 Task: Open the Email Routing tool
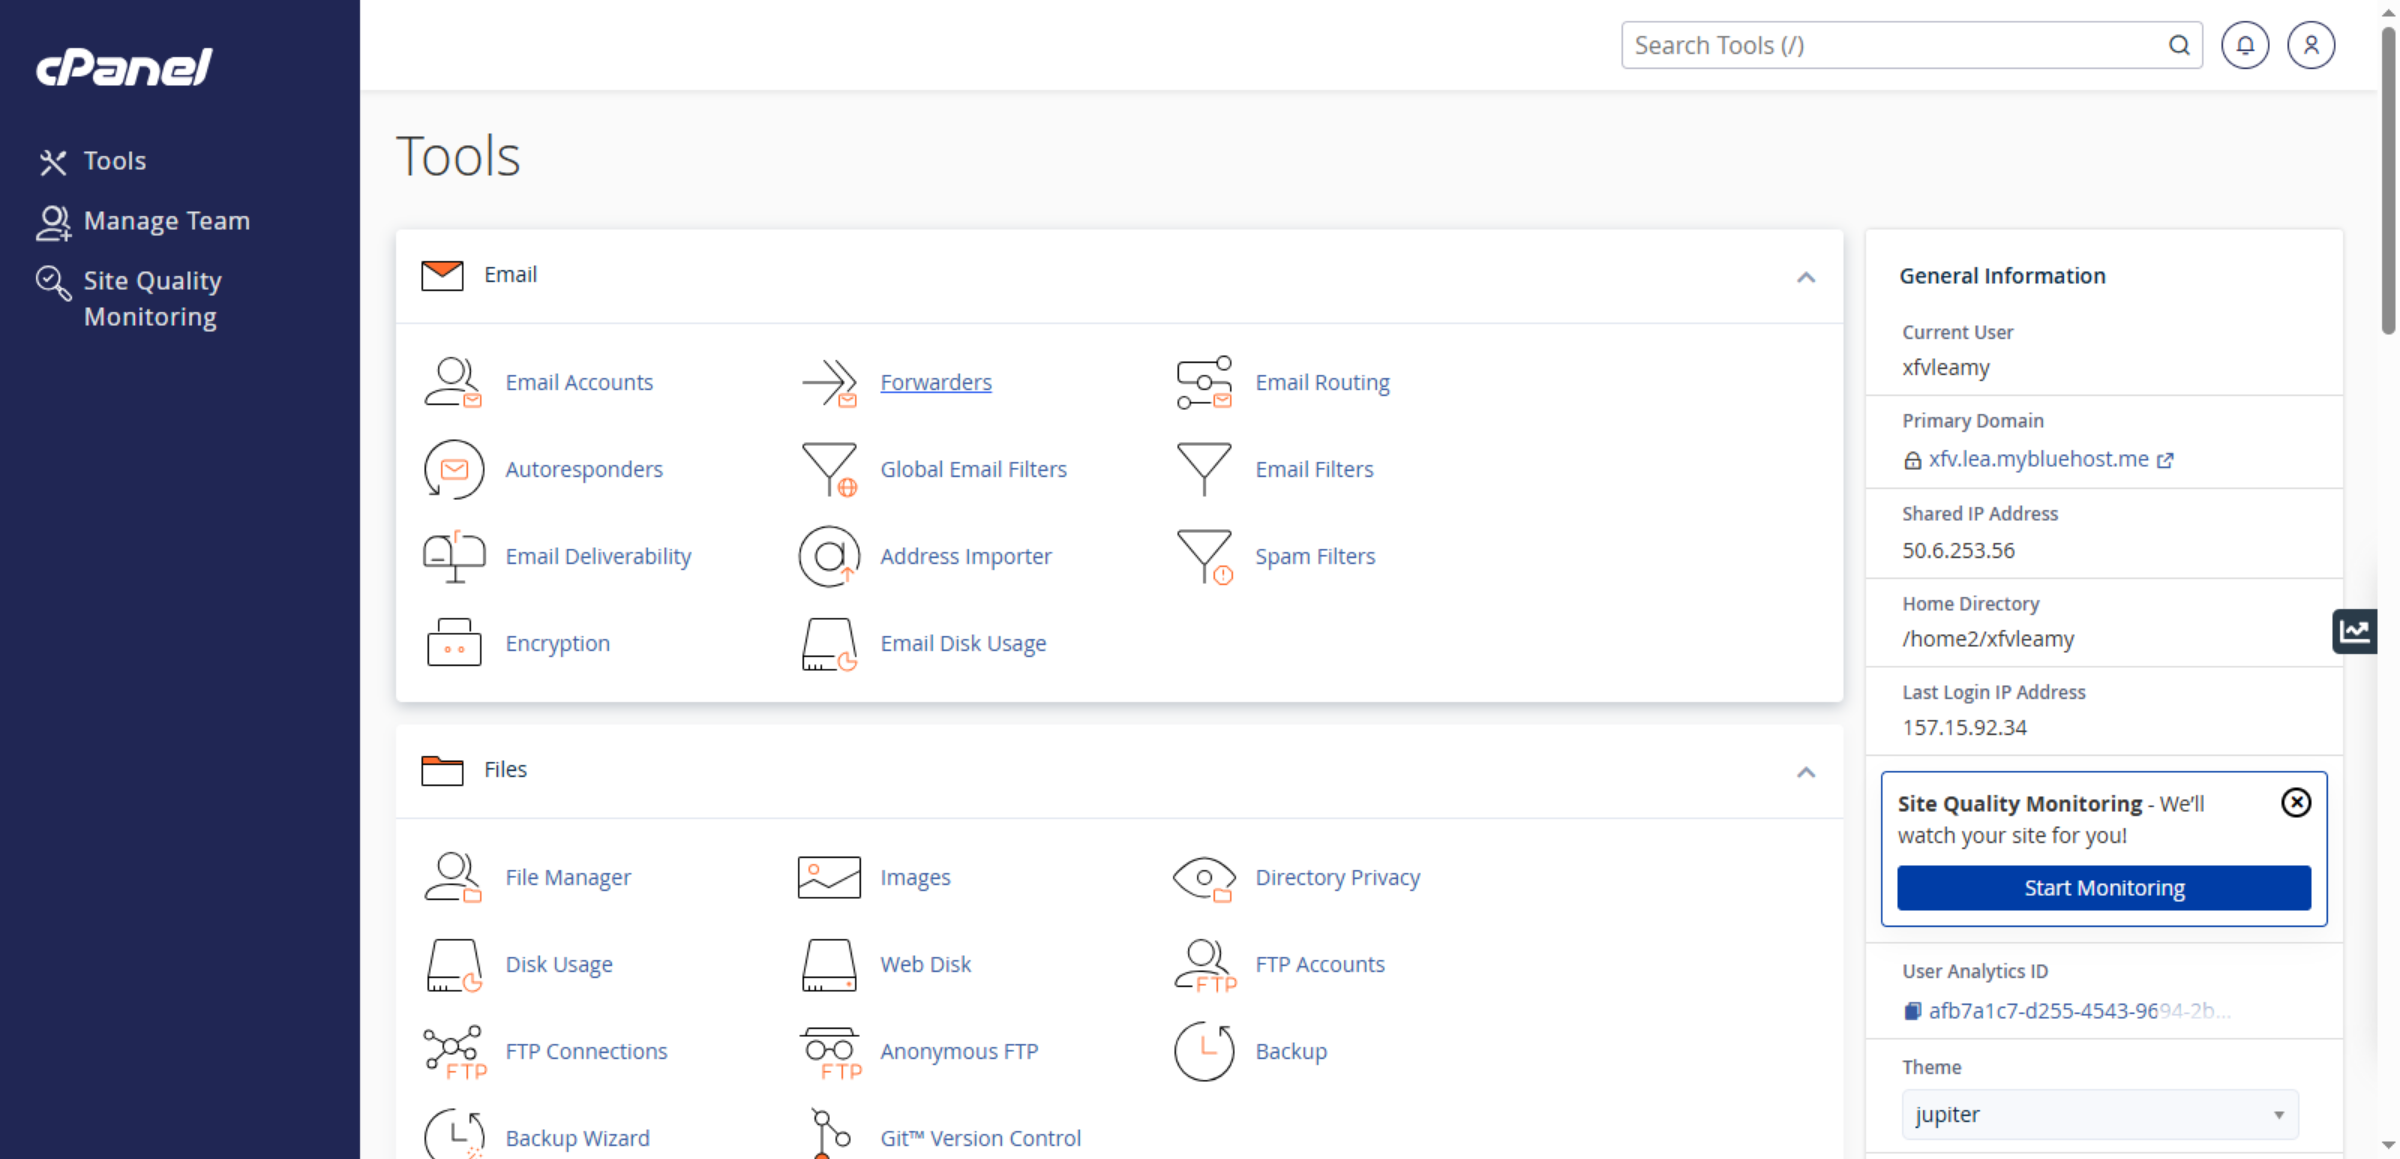pyautogui.click(x=1322, y=382)
